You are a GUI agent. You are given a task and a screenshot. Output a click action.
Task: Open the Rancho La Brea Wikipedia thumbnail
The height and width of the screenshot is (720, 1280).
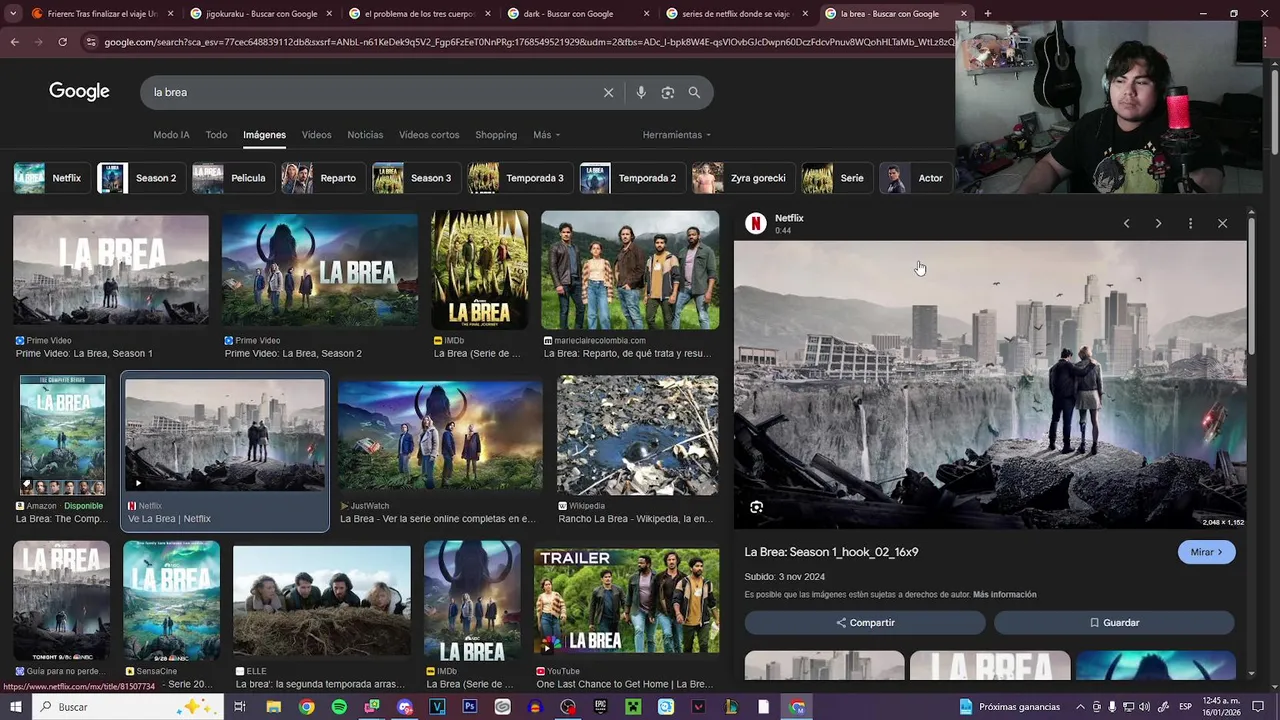tap(637, 435)
